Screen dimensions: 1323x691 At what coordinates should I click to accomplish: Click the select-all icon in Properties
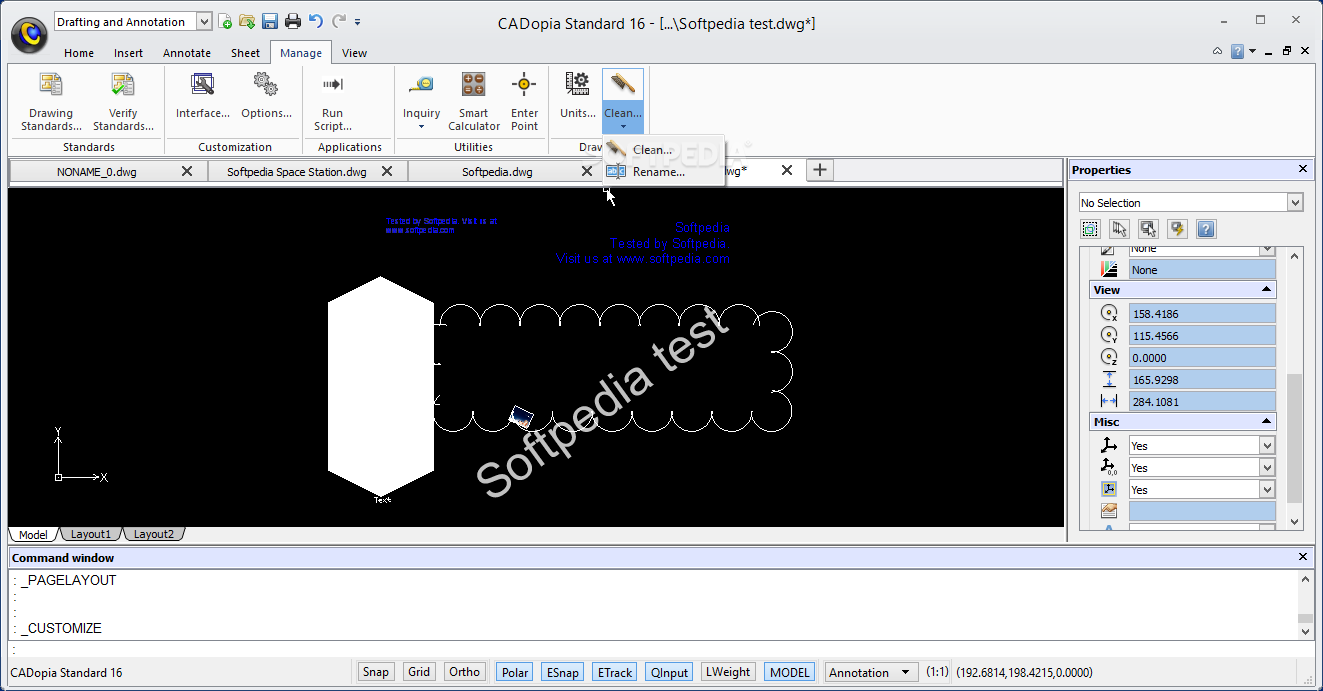pyautogui.click(x=1090, y=229)
